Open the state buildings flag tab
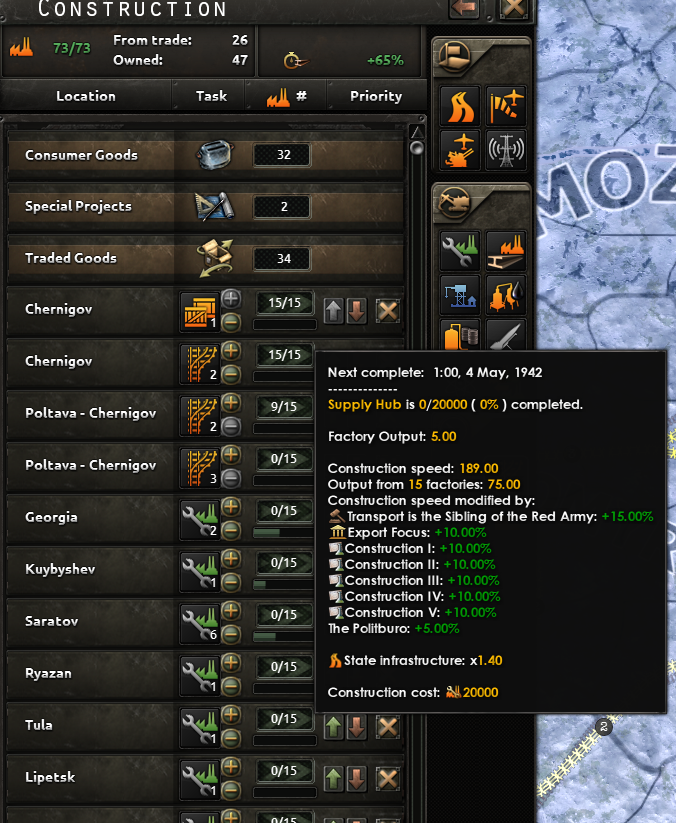Viewport: 676px width, 823px height. (453, 56)
